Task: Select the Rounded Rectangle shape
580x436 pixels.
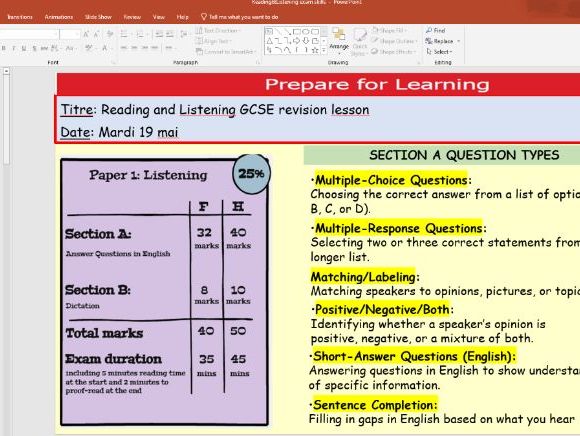Action: pos(315,32)
